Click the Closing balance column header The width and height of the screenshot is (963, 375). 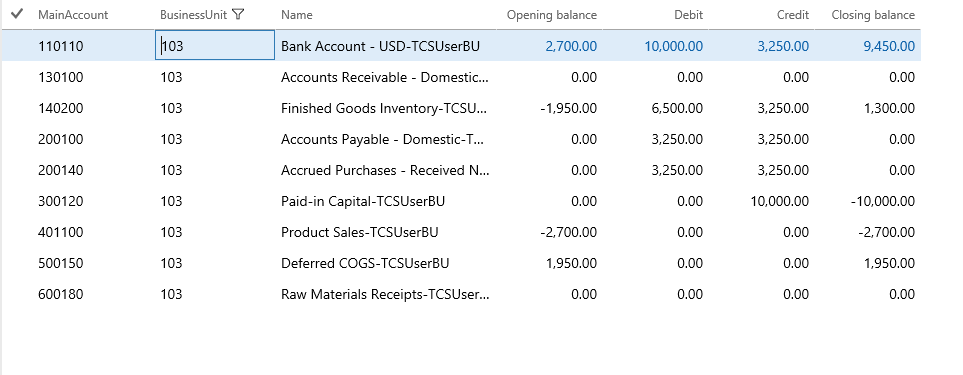(873, 15)
